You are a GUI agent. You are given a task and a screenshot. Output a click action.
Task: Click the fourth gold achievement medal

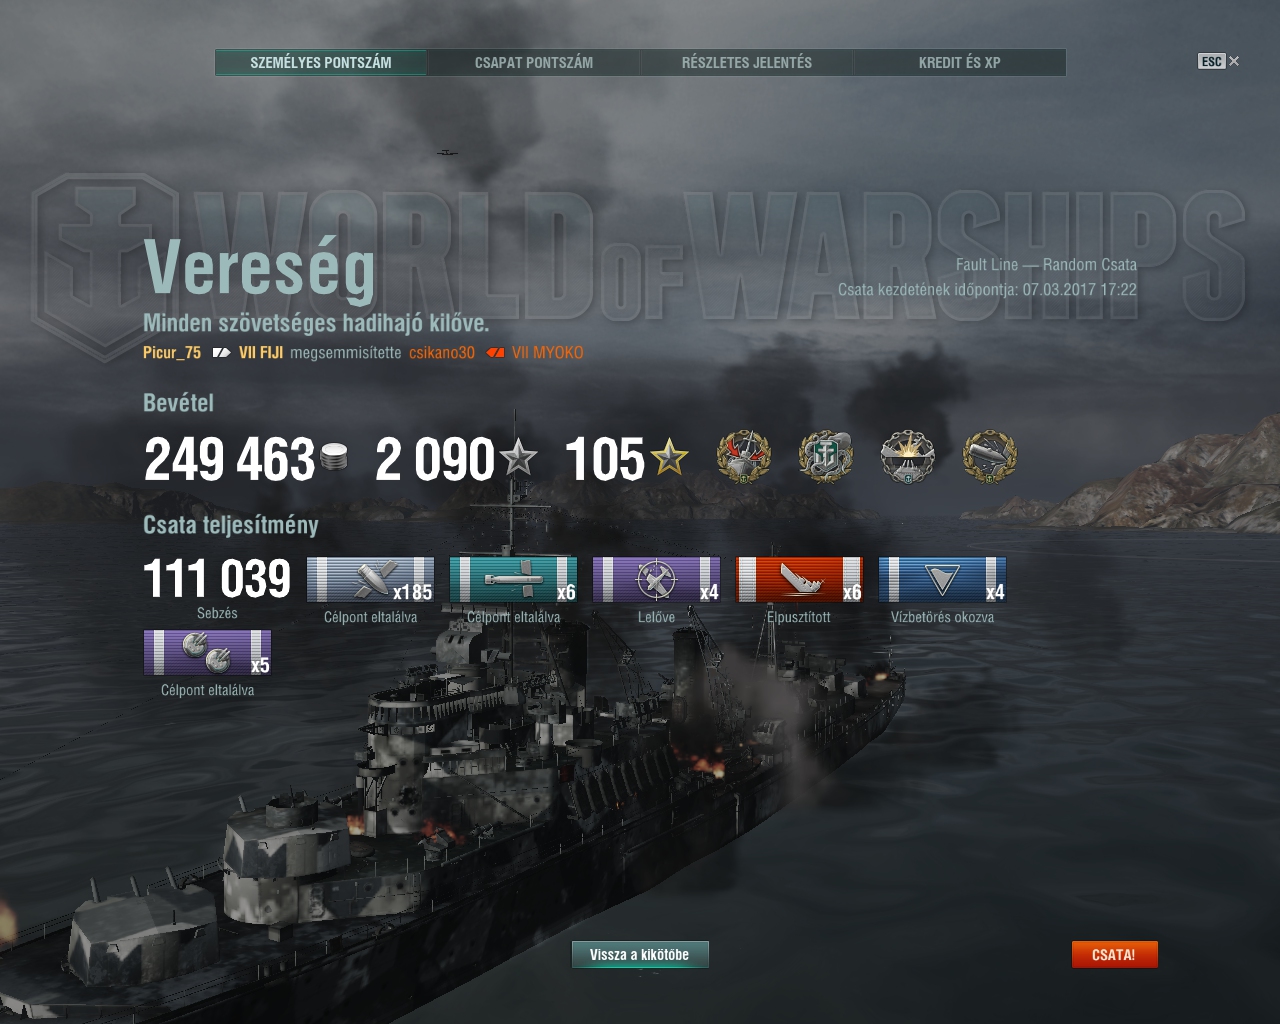pos(989,457)
